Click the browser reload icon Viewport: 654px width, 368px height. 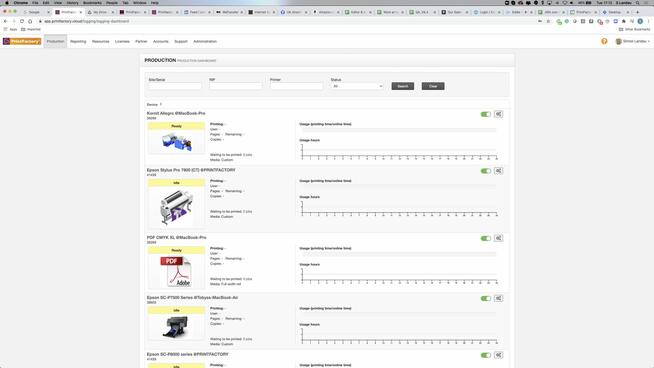coord(22,21)
